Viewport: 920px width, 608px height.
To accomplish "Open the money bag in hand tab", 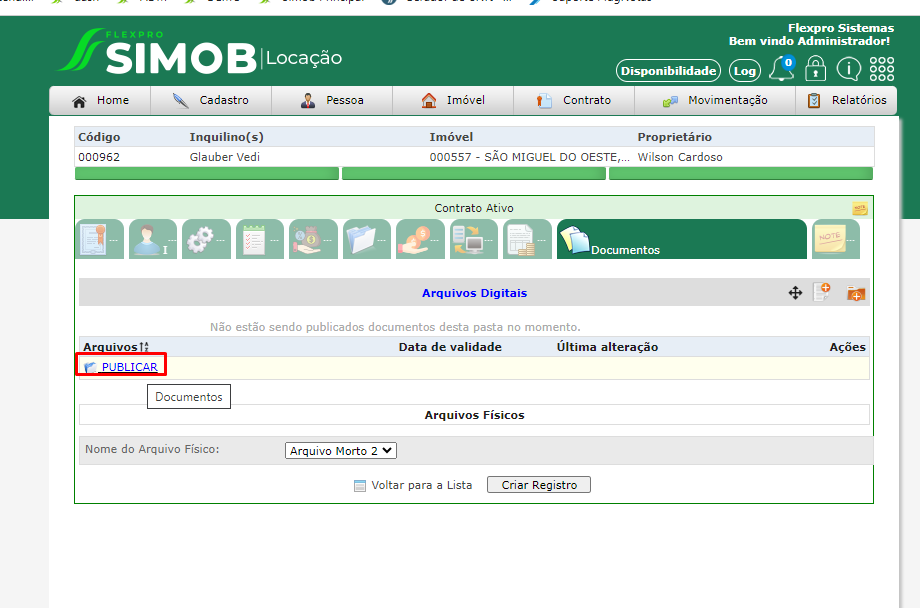I will pos(313,239).
